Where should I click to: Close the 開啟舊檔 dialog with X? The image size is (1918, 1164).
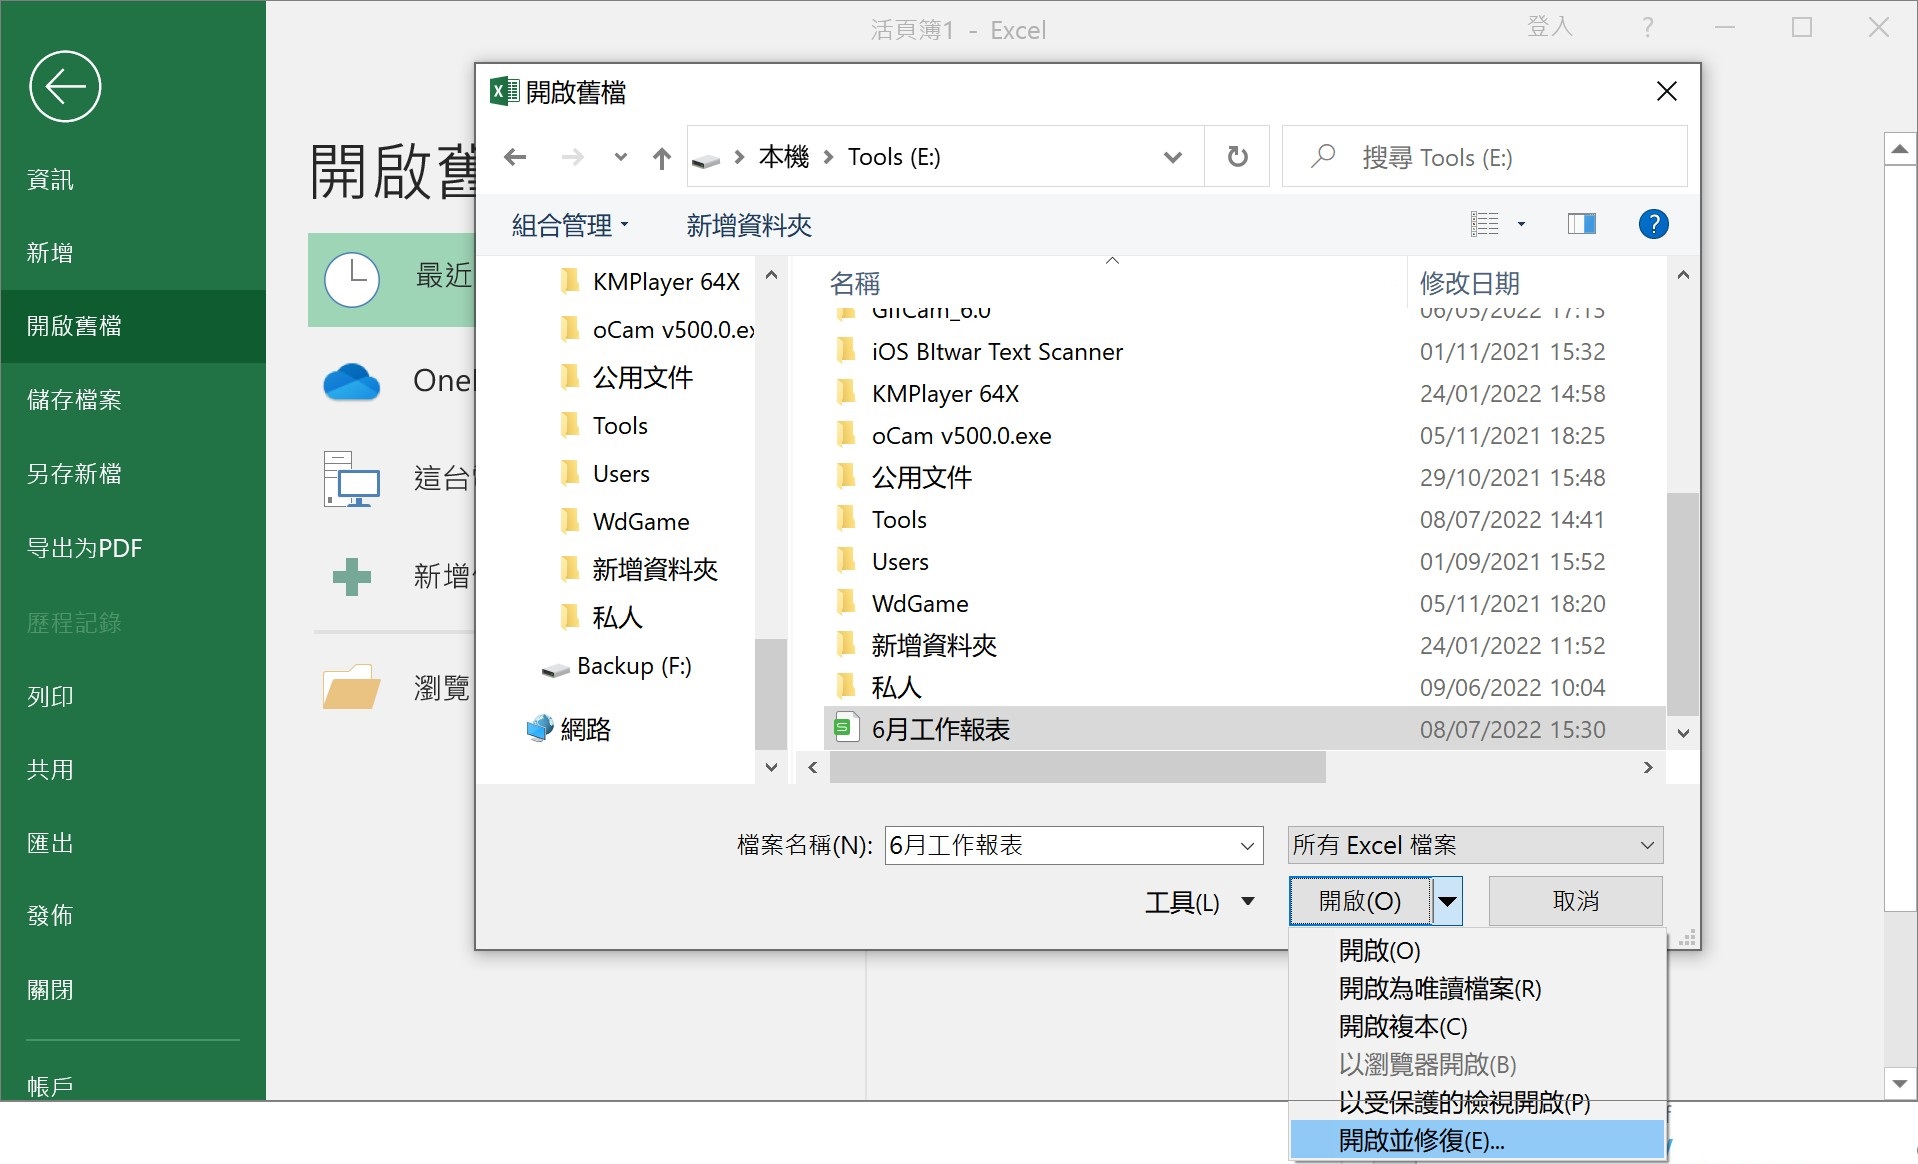[x=1666, y=91]
